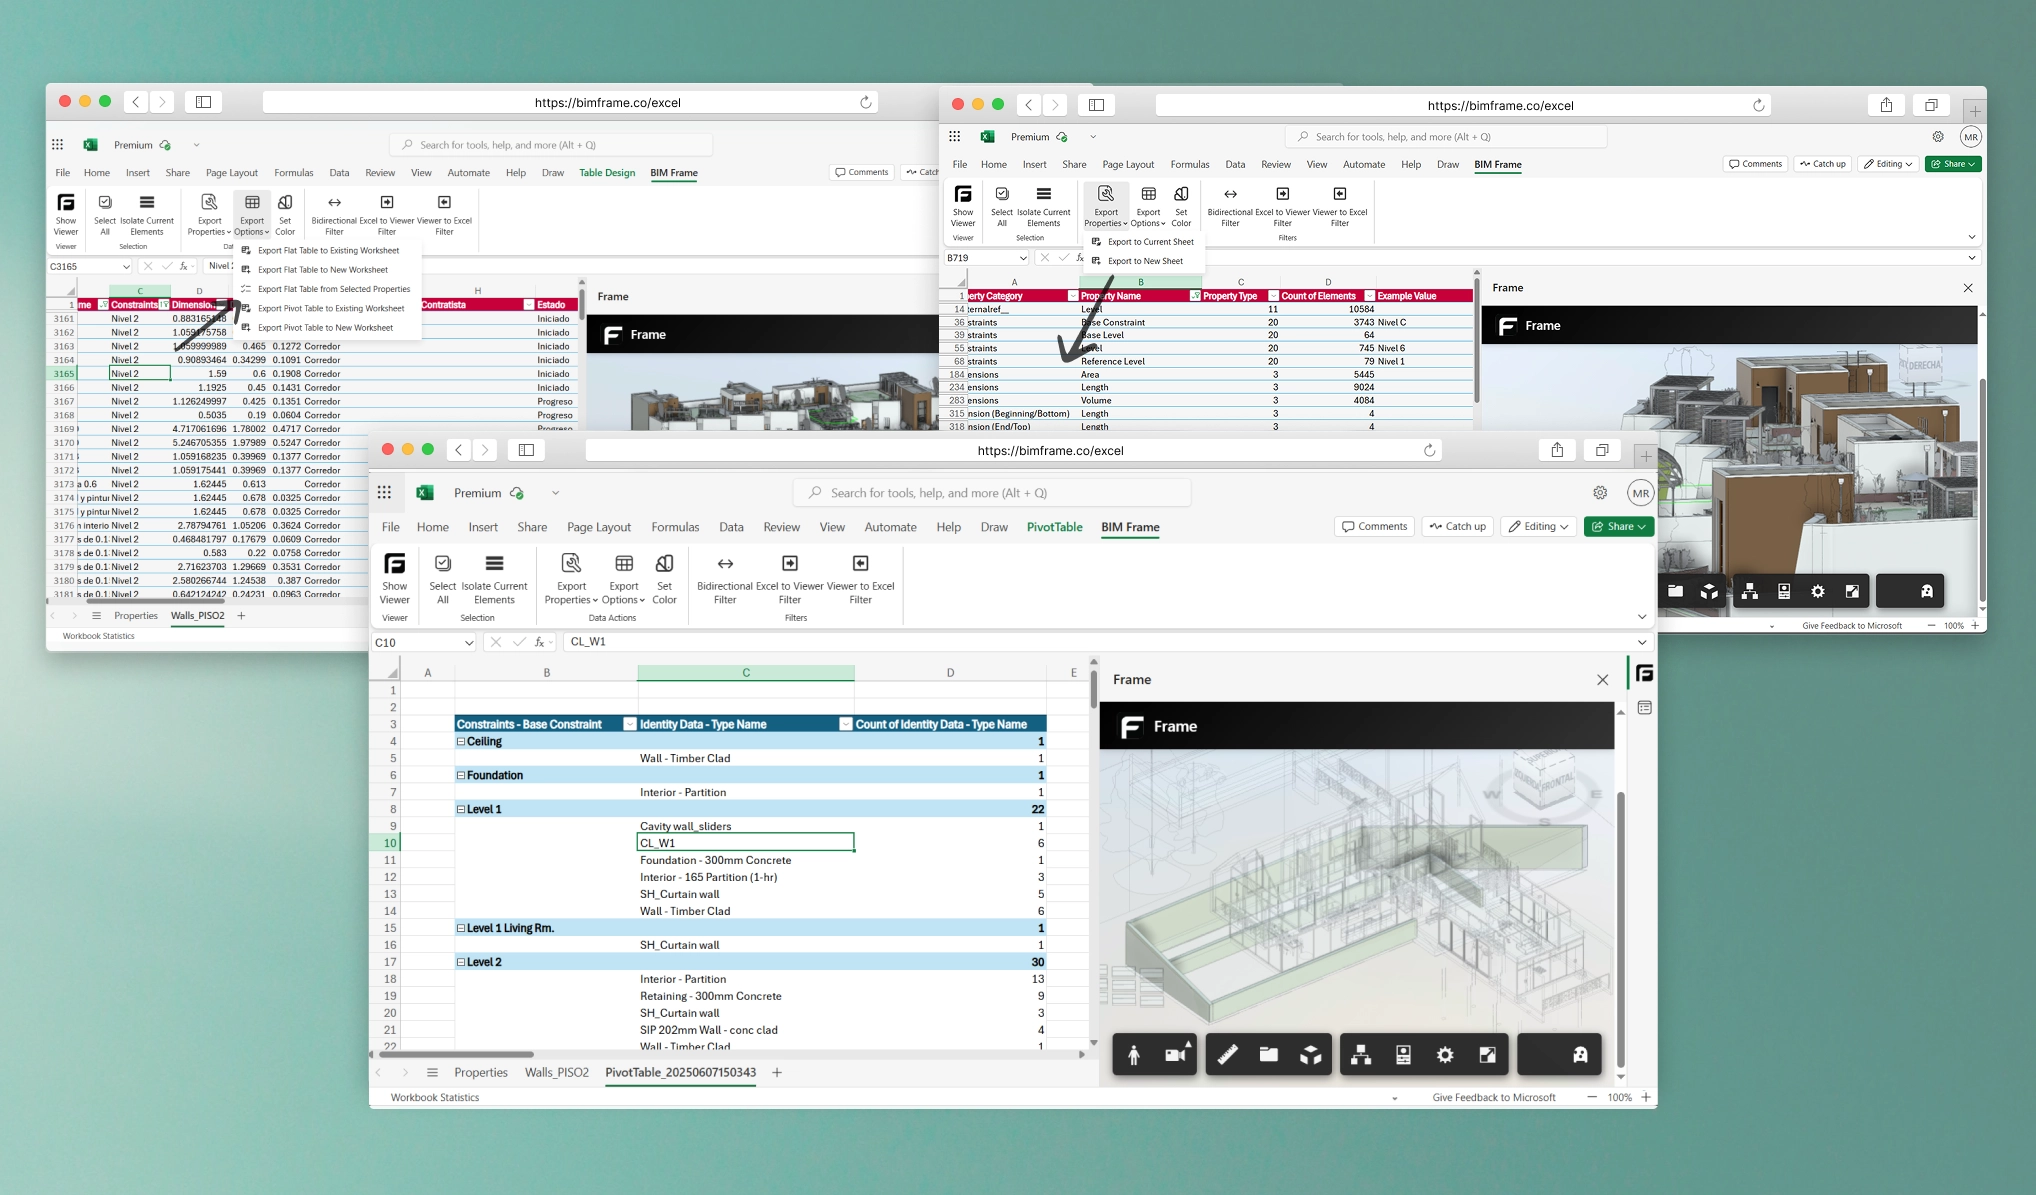
Task: Expand the model tree icon in the viewer
Action: coord(1360,1053)
